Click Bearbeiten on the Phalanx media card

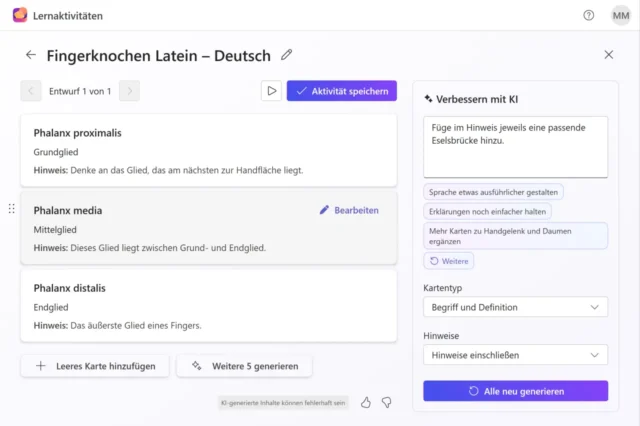click(349, 210)
